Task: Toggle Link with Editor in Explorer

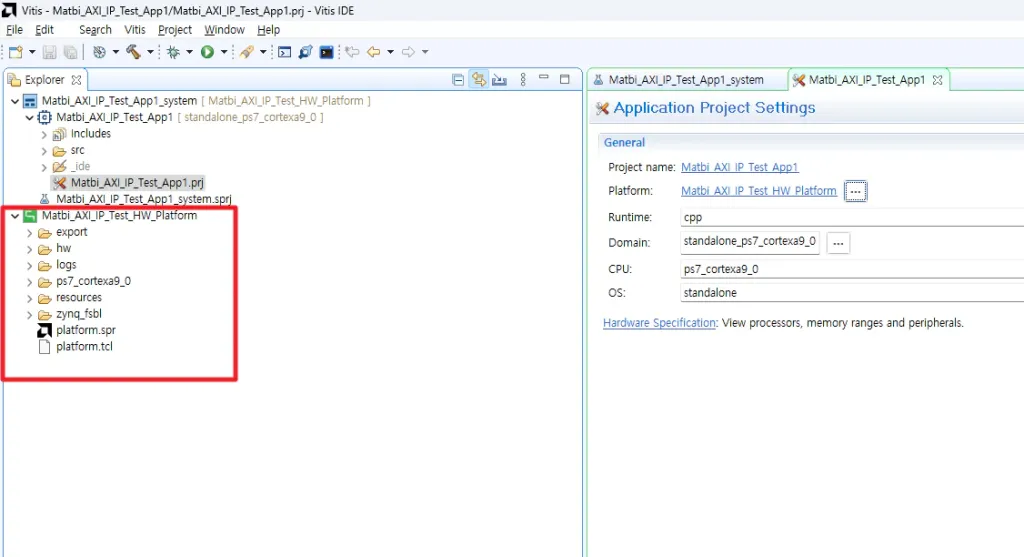Action: [479, 80]
